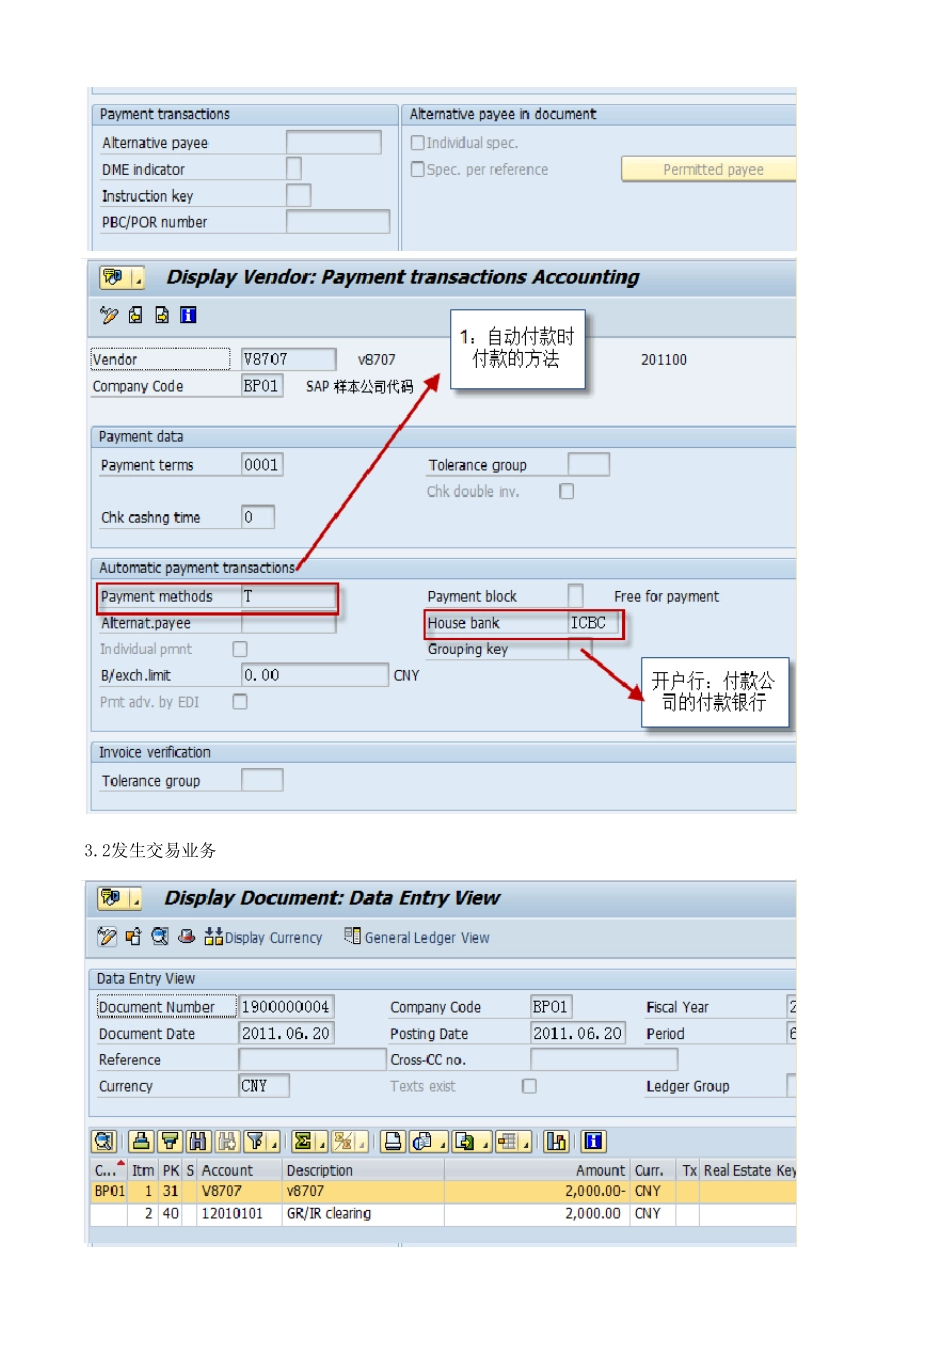Open dropdown arrow next to the Total icon
This screenshot has width=950, height=1345.
tap(321, 1142)
